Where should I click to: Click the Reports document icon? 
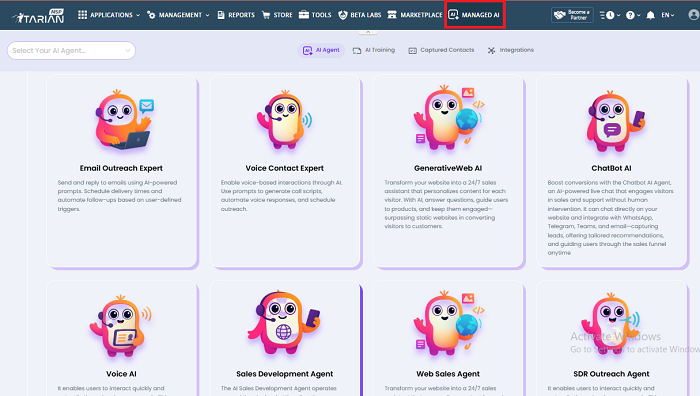point(221,15)
